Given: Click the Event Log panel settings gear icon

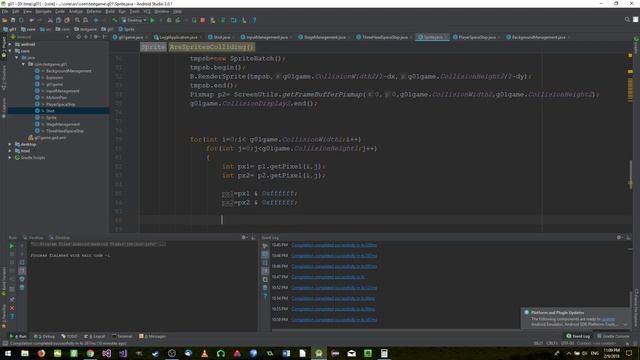Looking at the screenshot, I should tap(619, 237).
